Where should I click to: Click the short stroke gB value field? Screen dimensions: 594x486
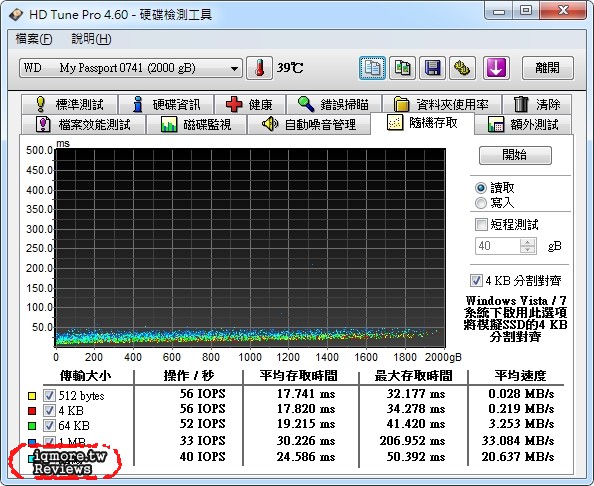point(497,246)
